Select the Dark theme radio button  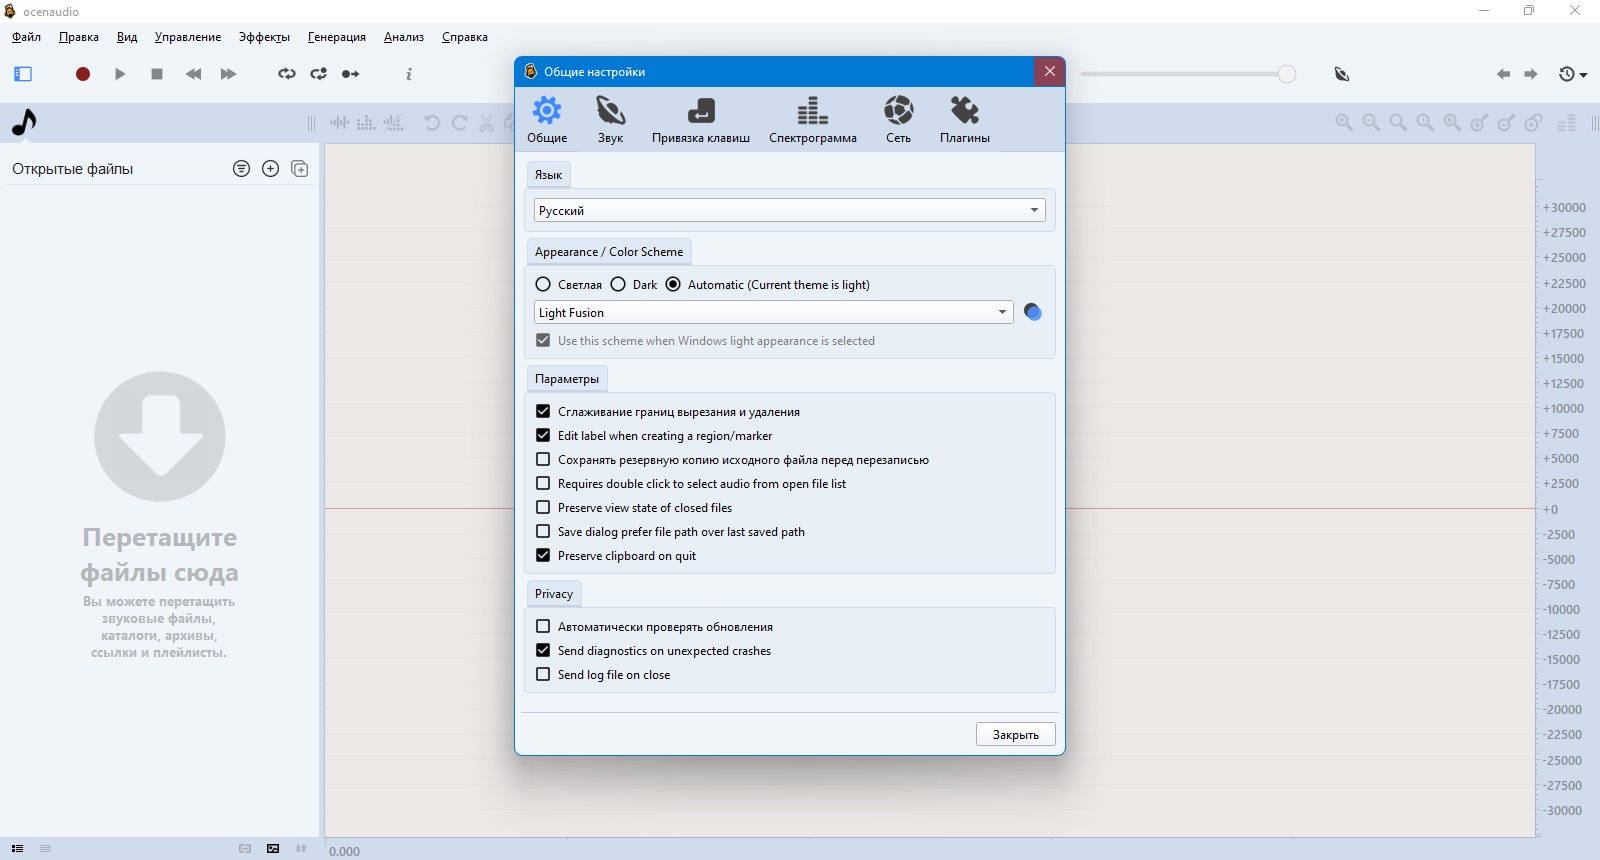pyautogui.click(x=618, y=284)
